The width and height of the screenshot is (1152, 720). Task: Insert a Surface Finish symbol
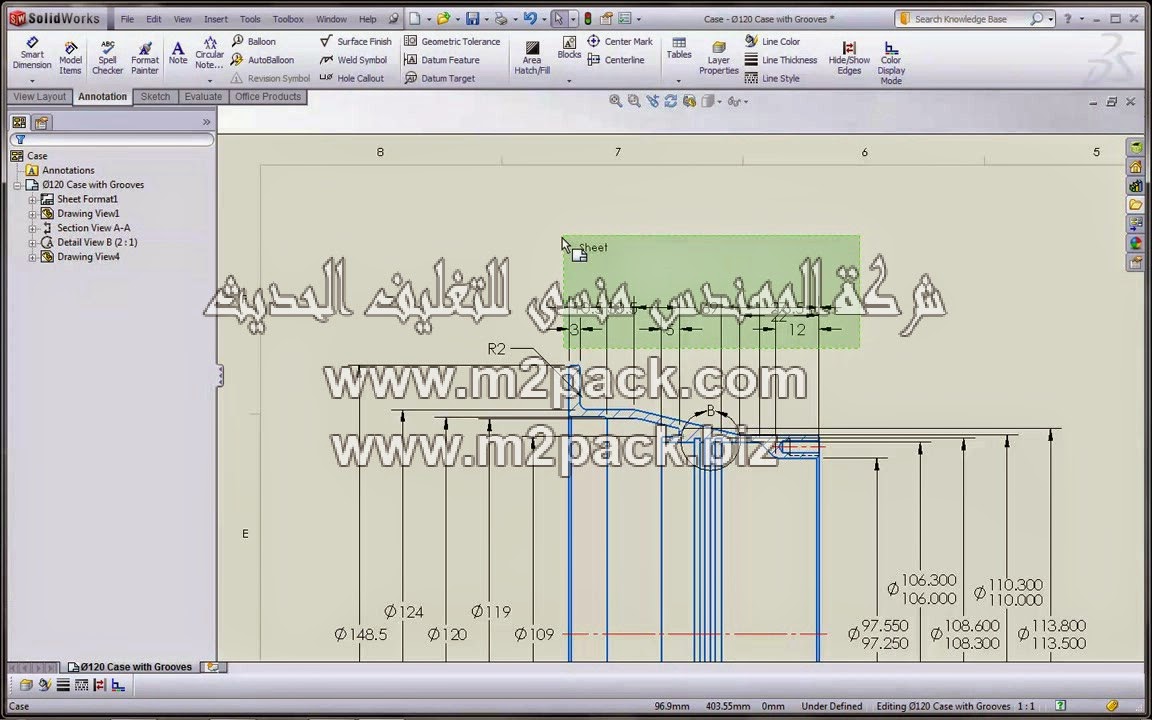tap(356, 41)
